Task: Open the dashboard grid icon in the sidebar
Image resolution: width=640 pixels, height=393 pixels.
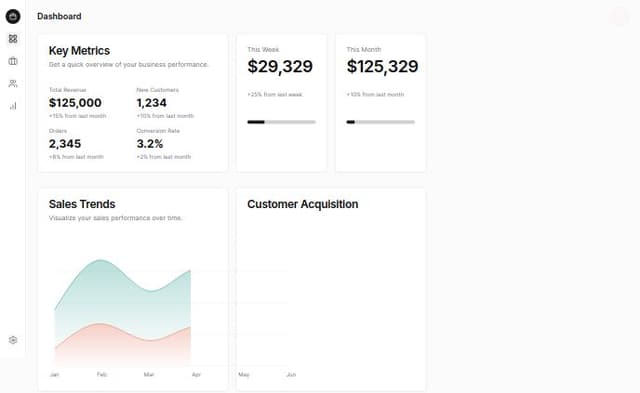Action: [13, 39]
